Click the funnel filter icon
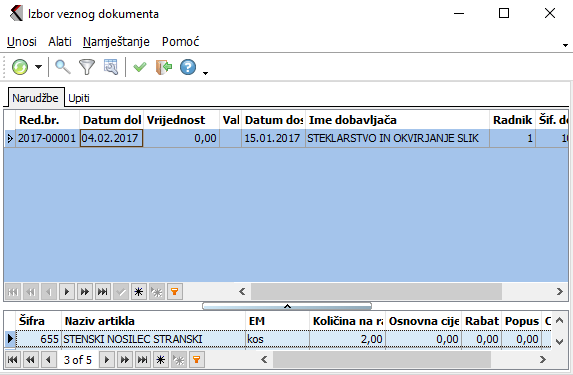This screenshot has height=375, width=573. tap(87, 67)
